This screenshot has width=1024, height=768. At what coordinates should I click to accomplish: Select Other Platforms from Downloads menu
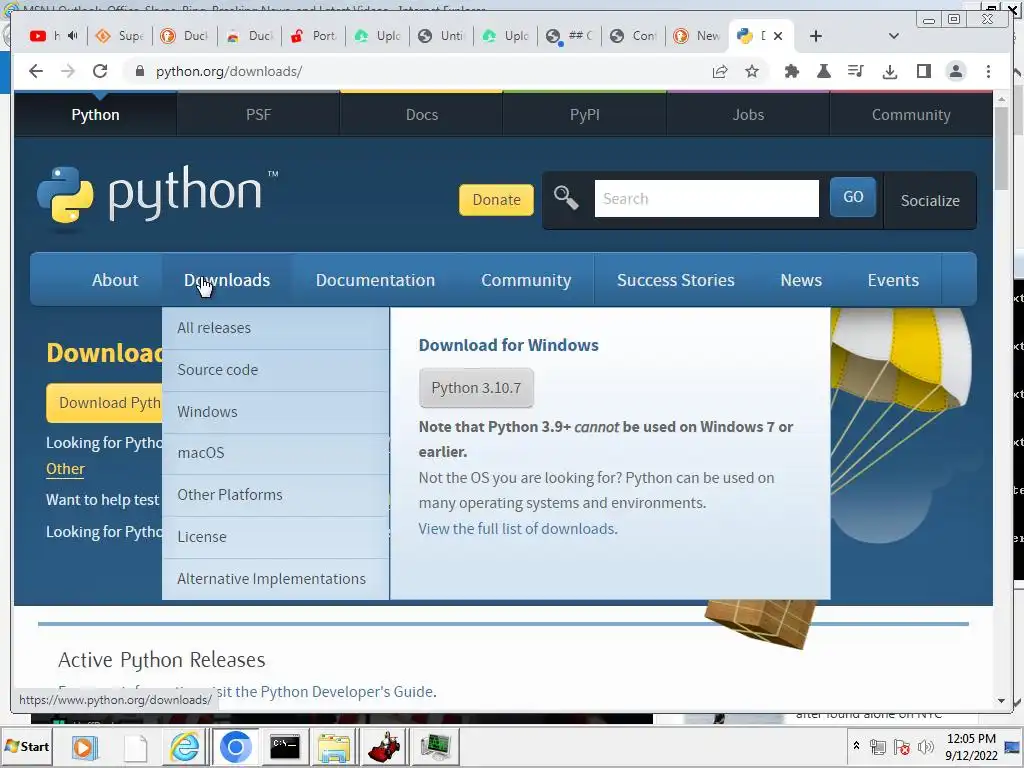pyautogui.click(x=276, y=494)
